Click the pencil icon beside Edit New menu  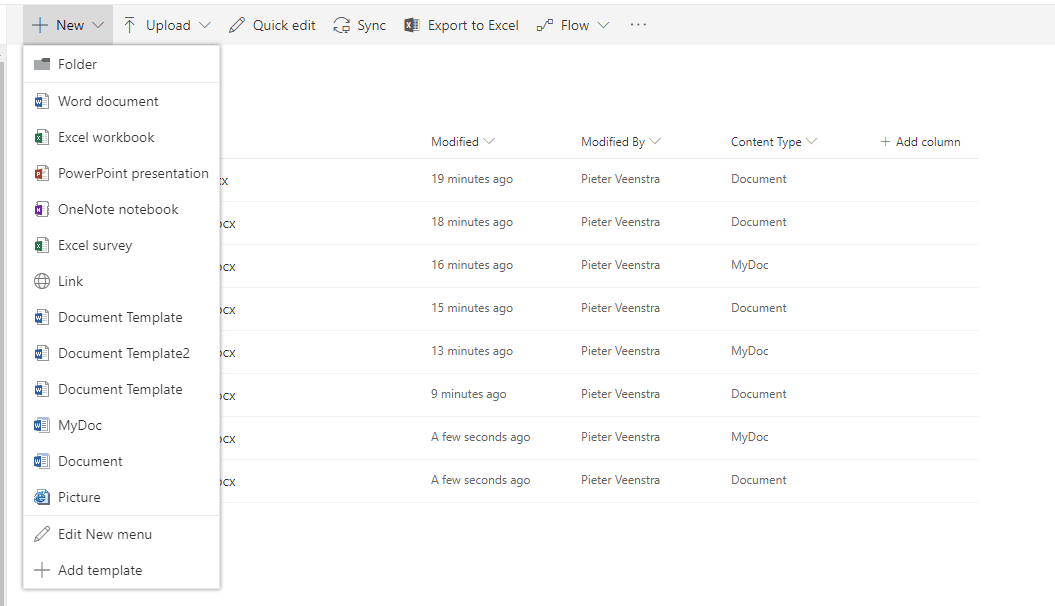[x=42, y=534]
